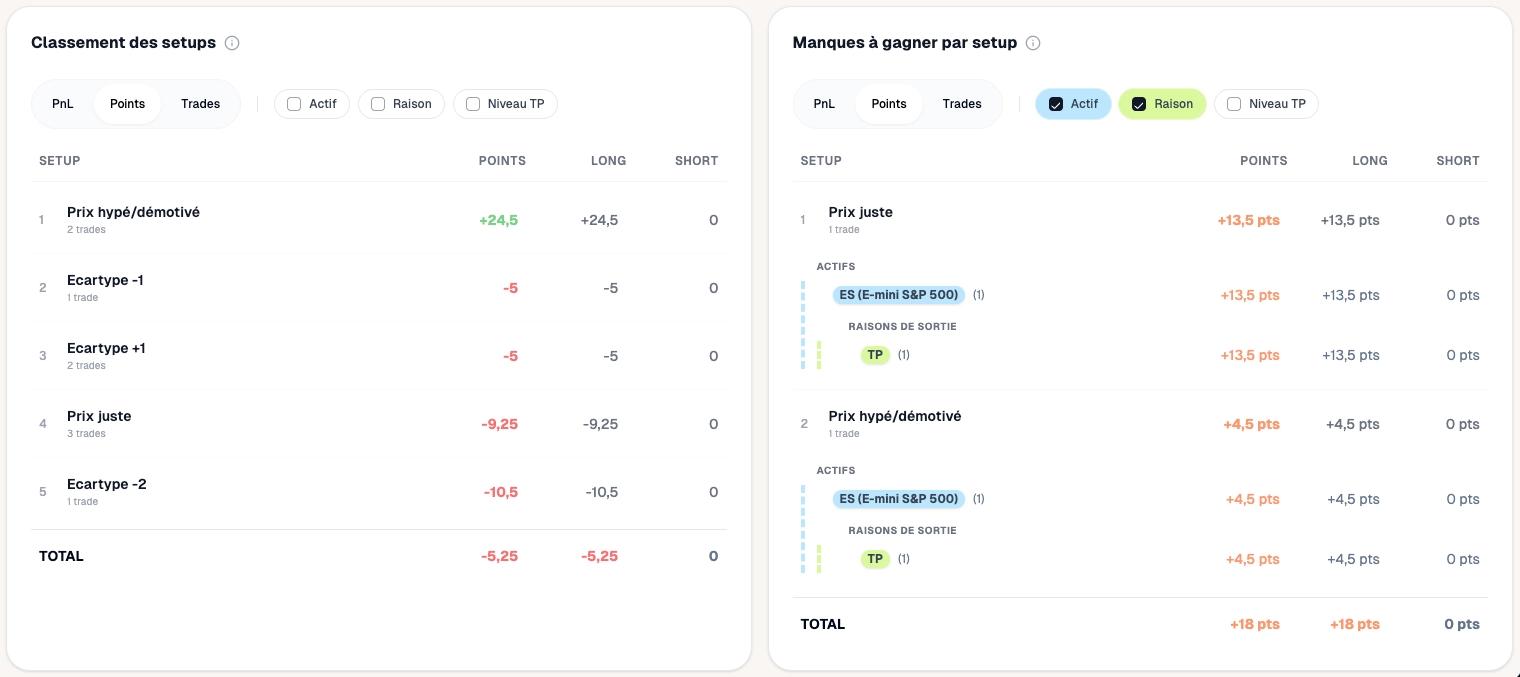The image size is (1520, 677).
Task: Check the Niveau TP filter in left panel
Action: tap(473, 103)
